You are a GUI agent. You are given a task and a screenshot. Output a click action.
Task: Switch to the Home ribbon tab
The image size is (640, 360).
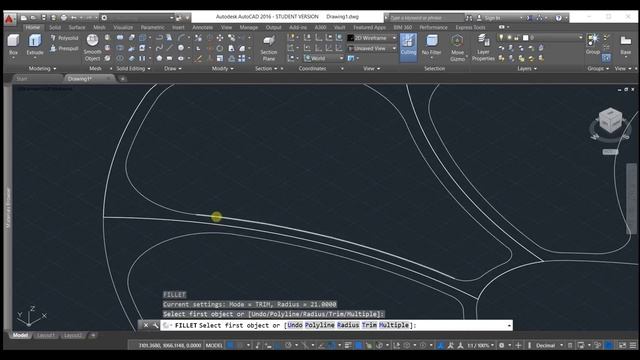[x=33, y=27]
